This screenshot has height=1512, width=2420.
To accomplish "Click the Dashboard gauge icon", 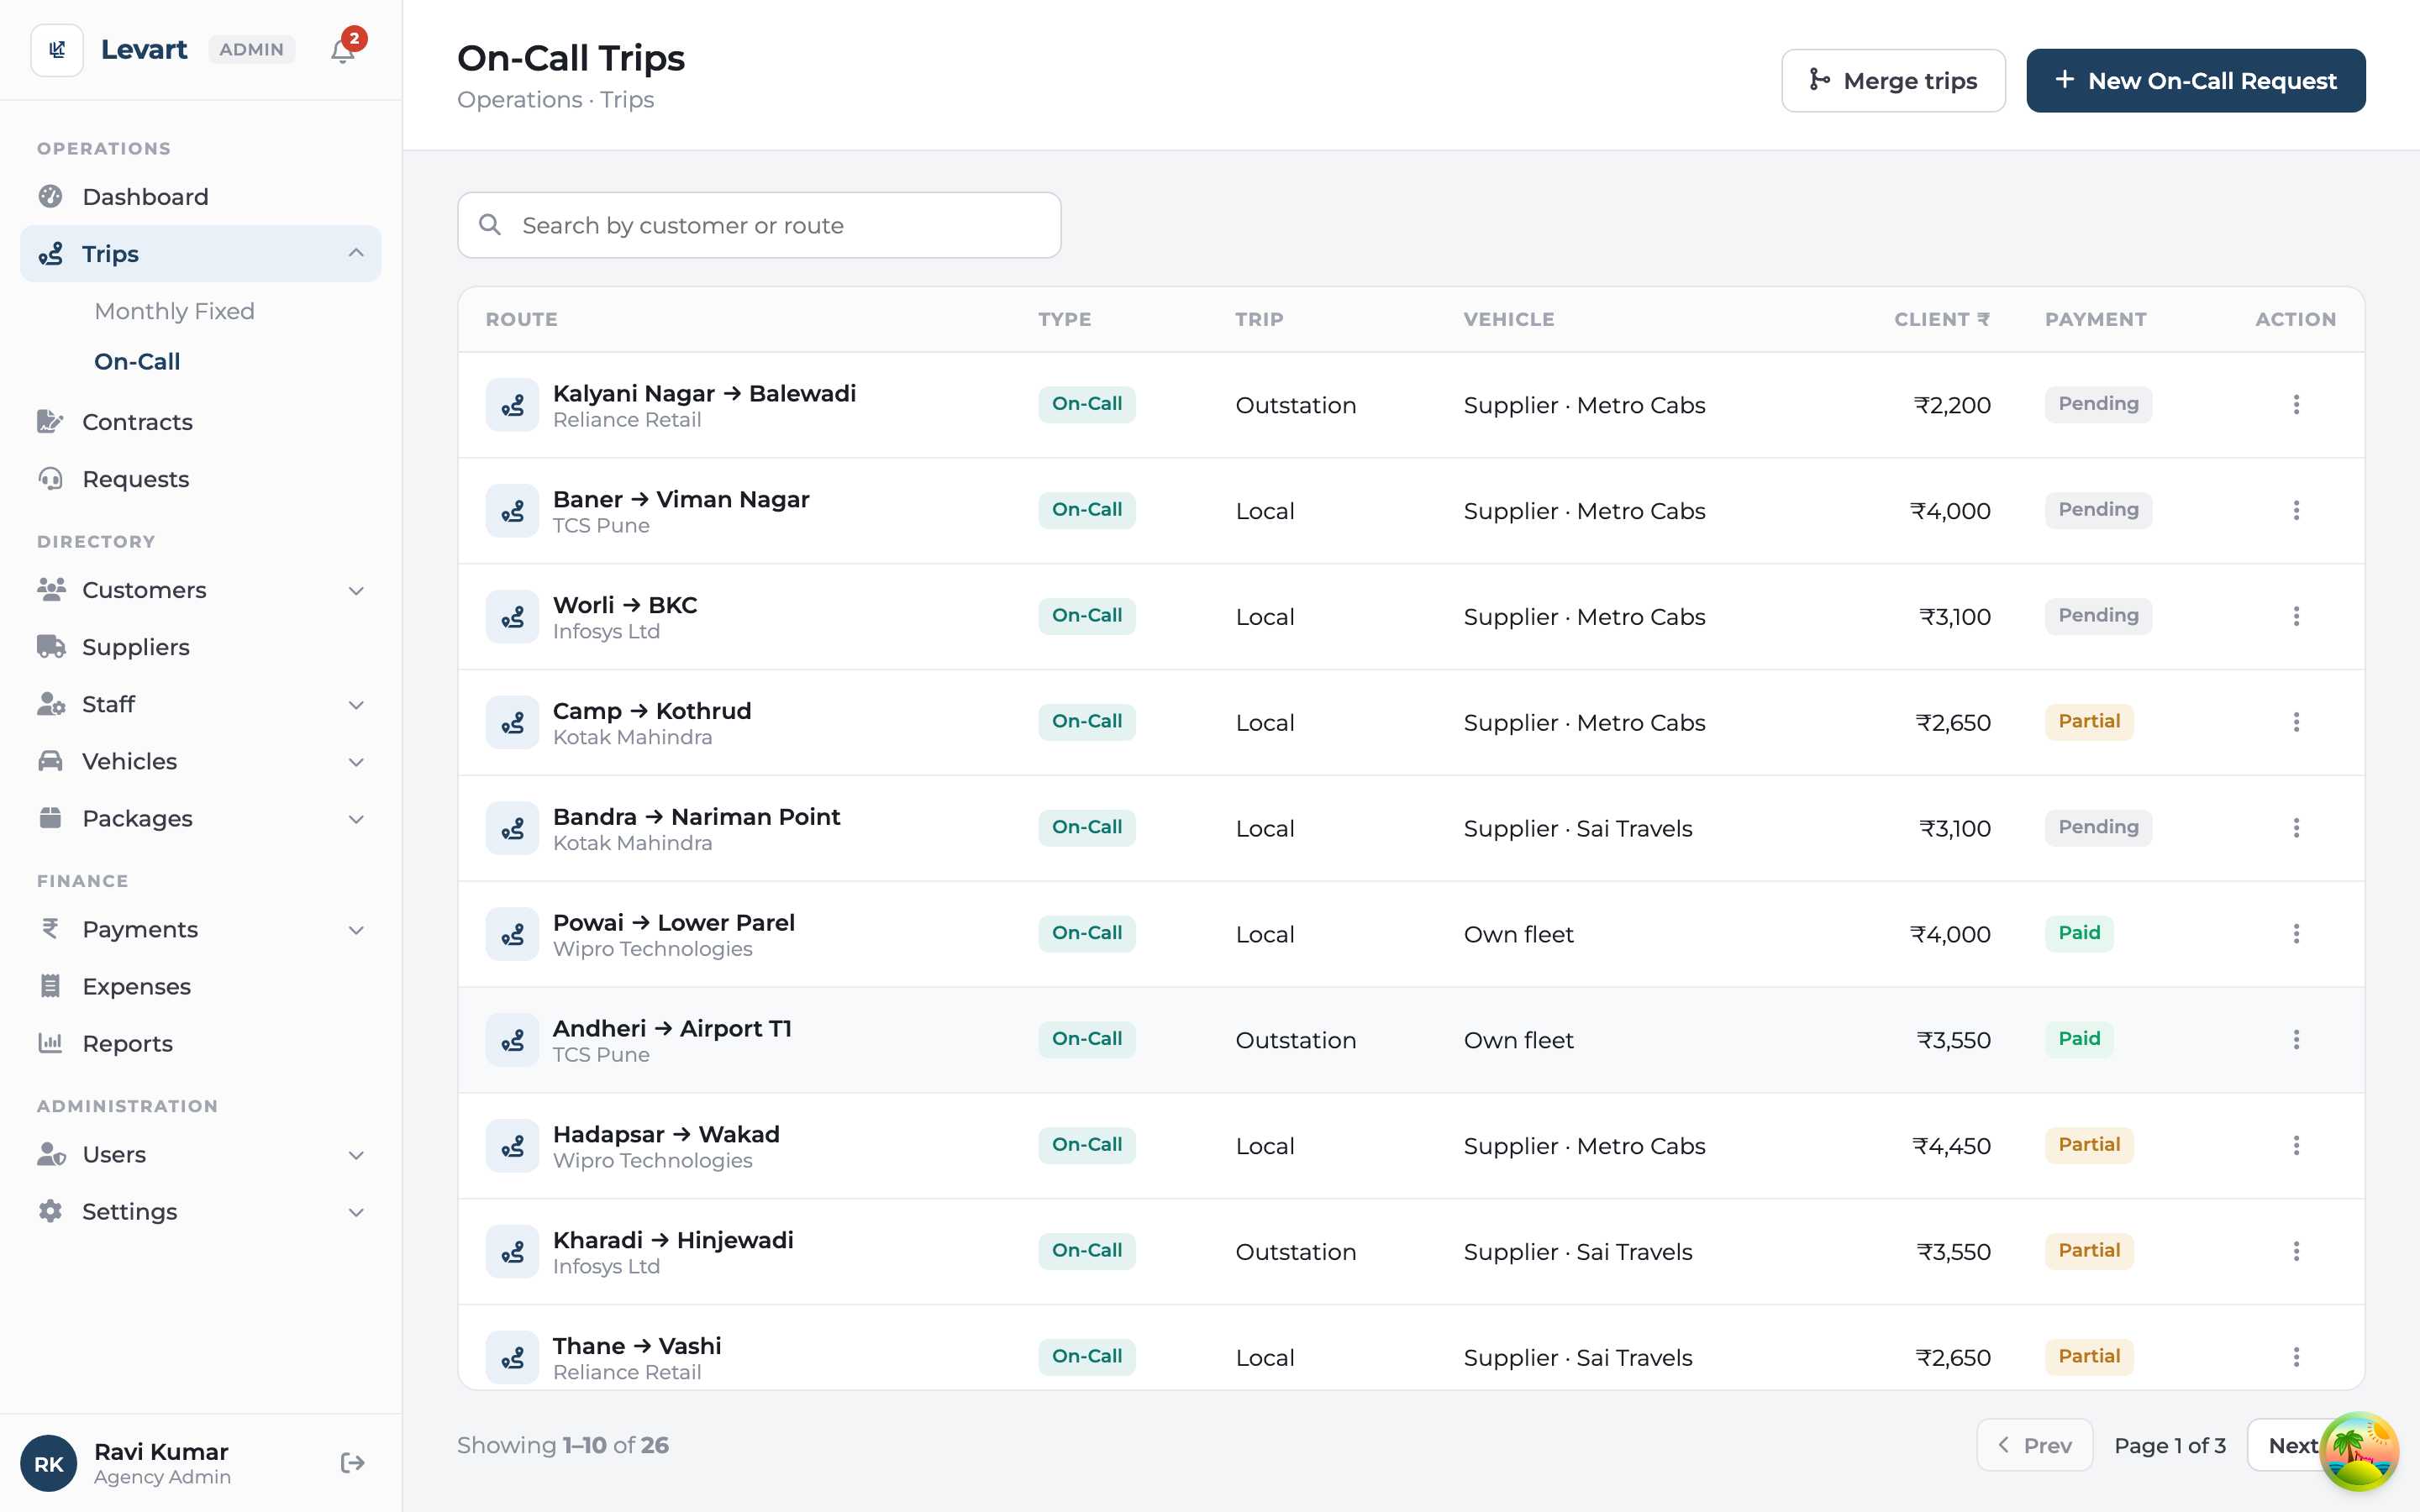I will click(50, 196).
